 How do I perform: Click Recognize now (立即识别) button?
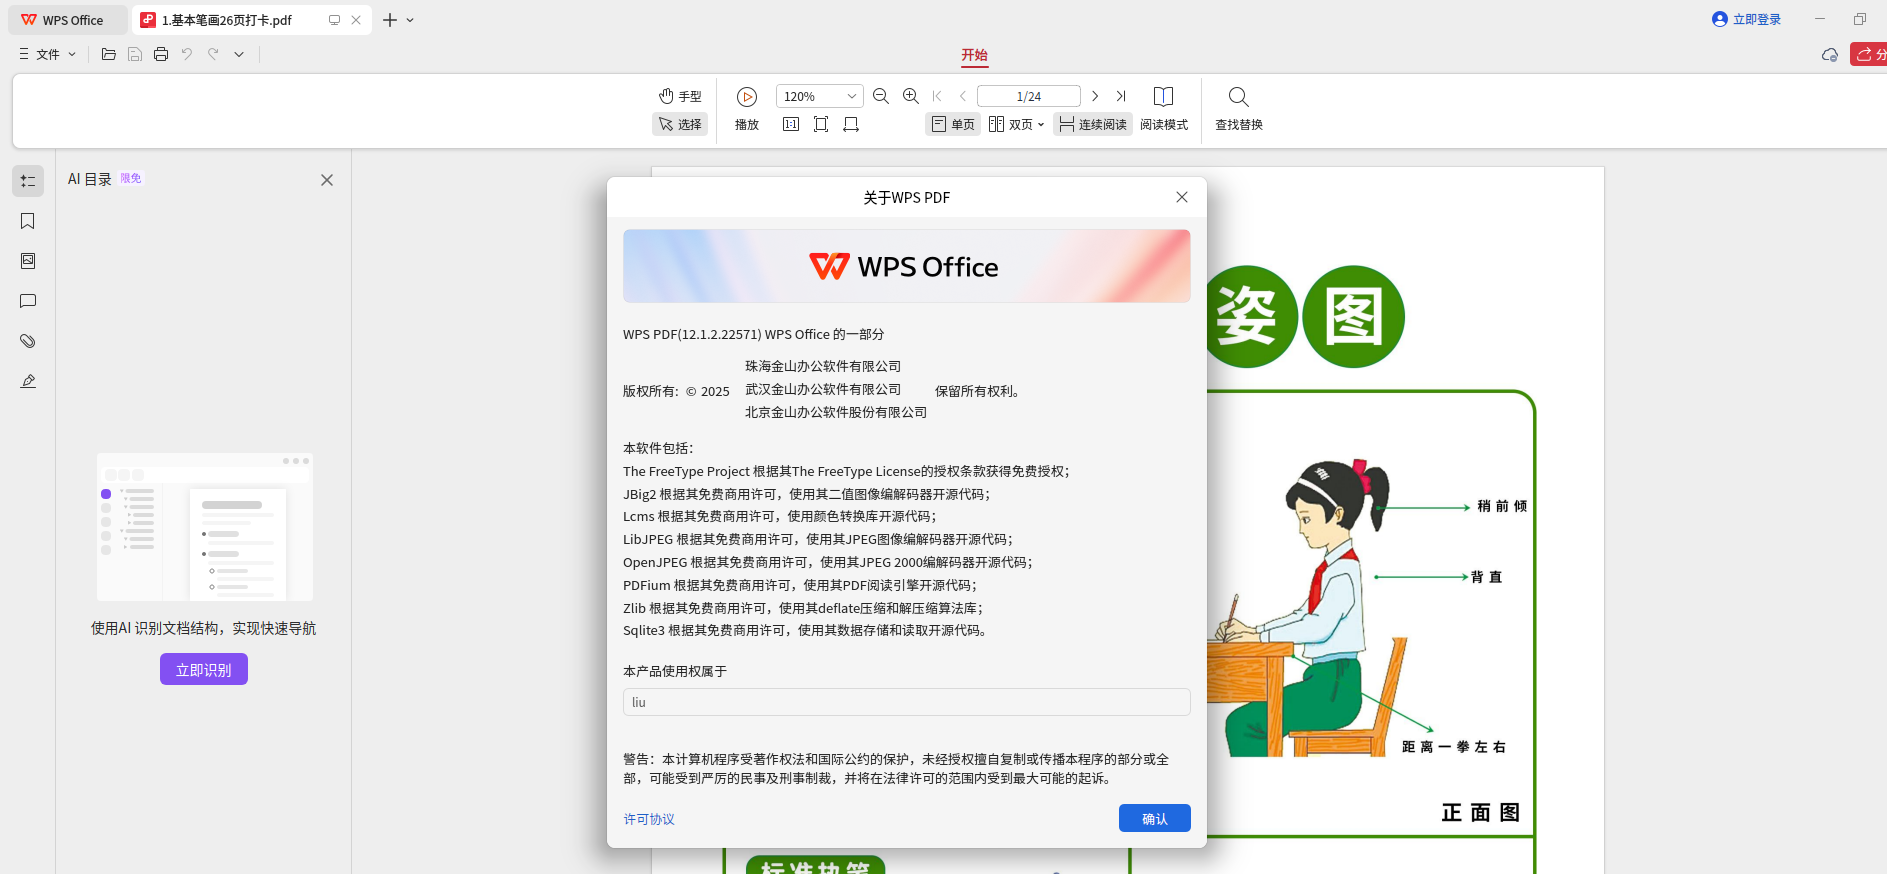point(204,669)
